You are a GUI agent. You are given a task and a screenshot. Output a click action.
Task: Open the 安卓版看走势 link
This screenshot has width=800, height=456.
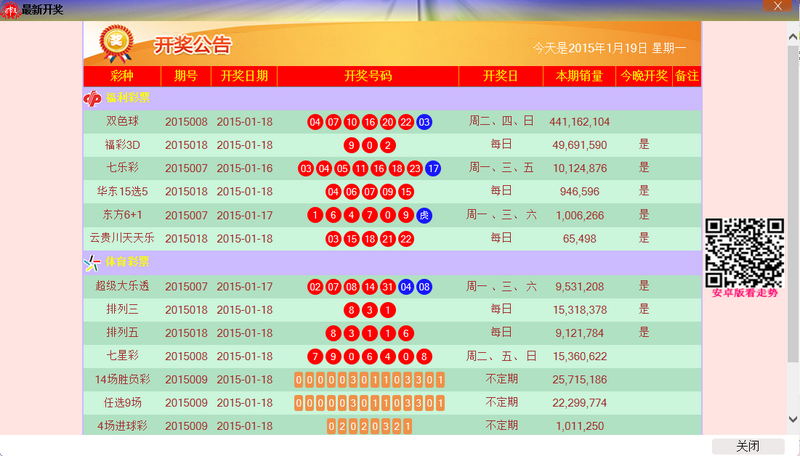click(x=744, y=294)
